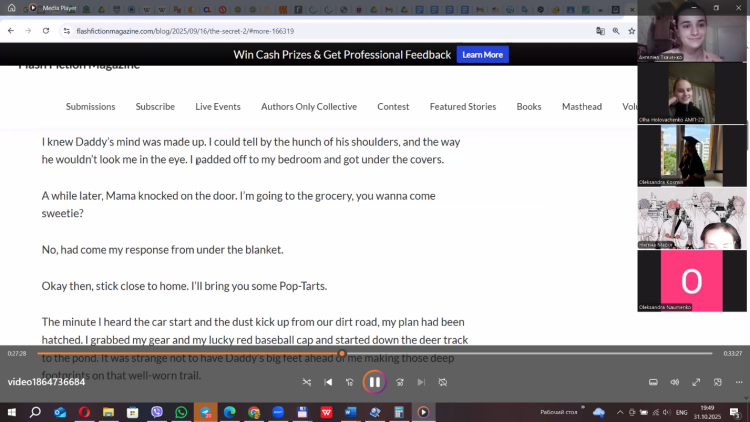Open Media Player more options menu

pos(739,382)
